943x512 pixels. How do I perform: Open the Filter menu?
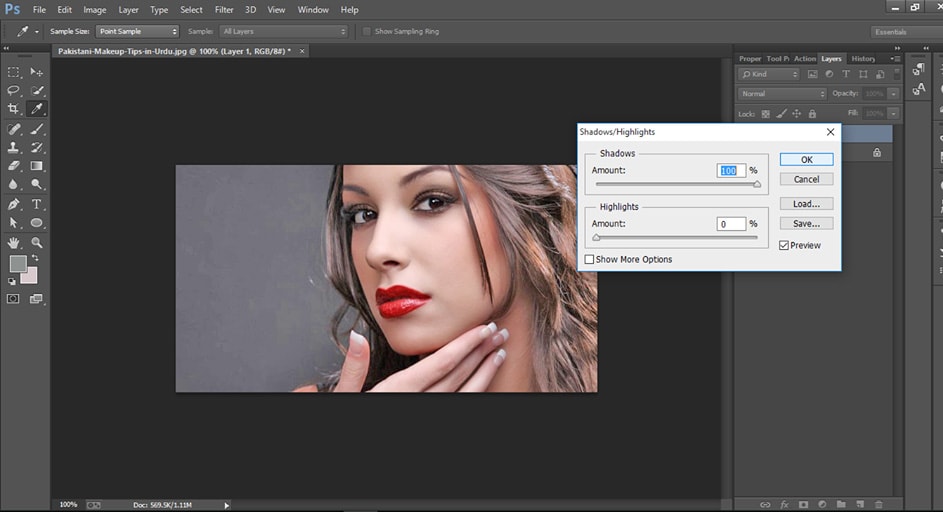click(x=224, y=10)
